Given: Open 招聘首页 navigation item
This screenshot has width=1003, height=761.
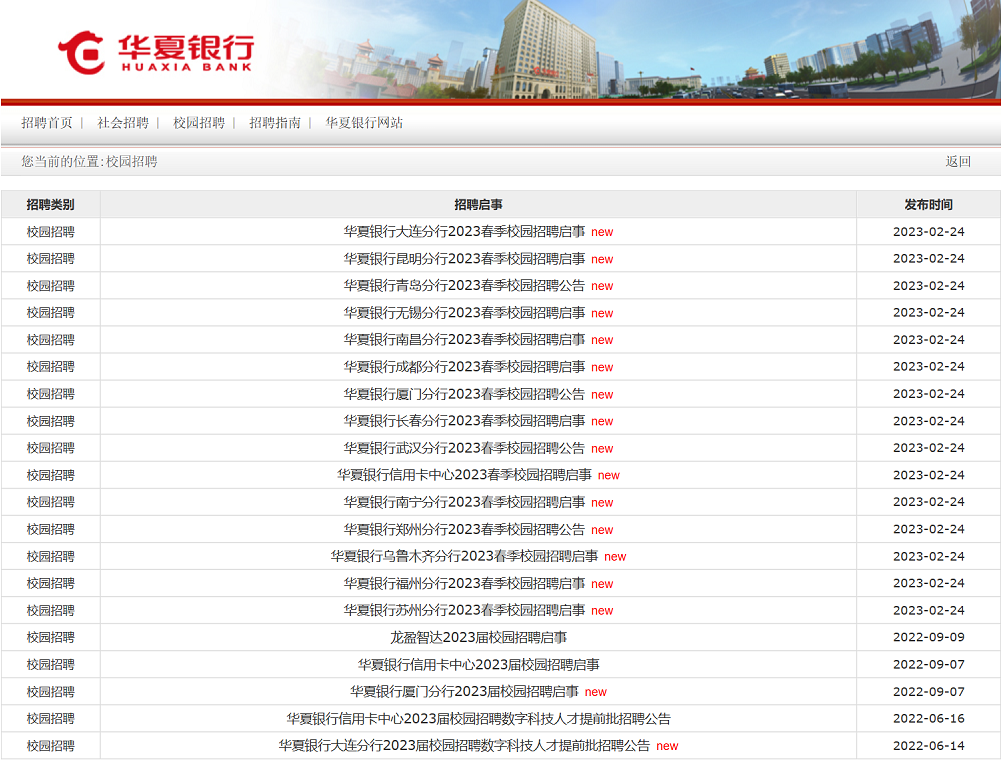Looking at the screenshot, I should pos(47,123).
